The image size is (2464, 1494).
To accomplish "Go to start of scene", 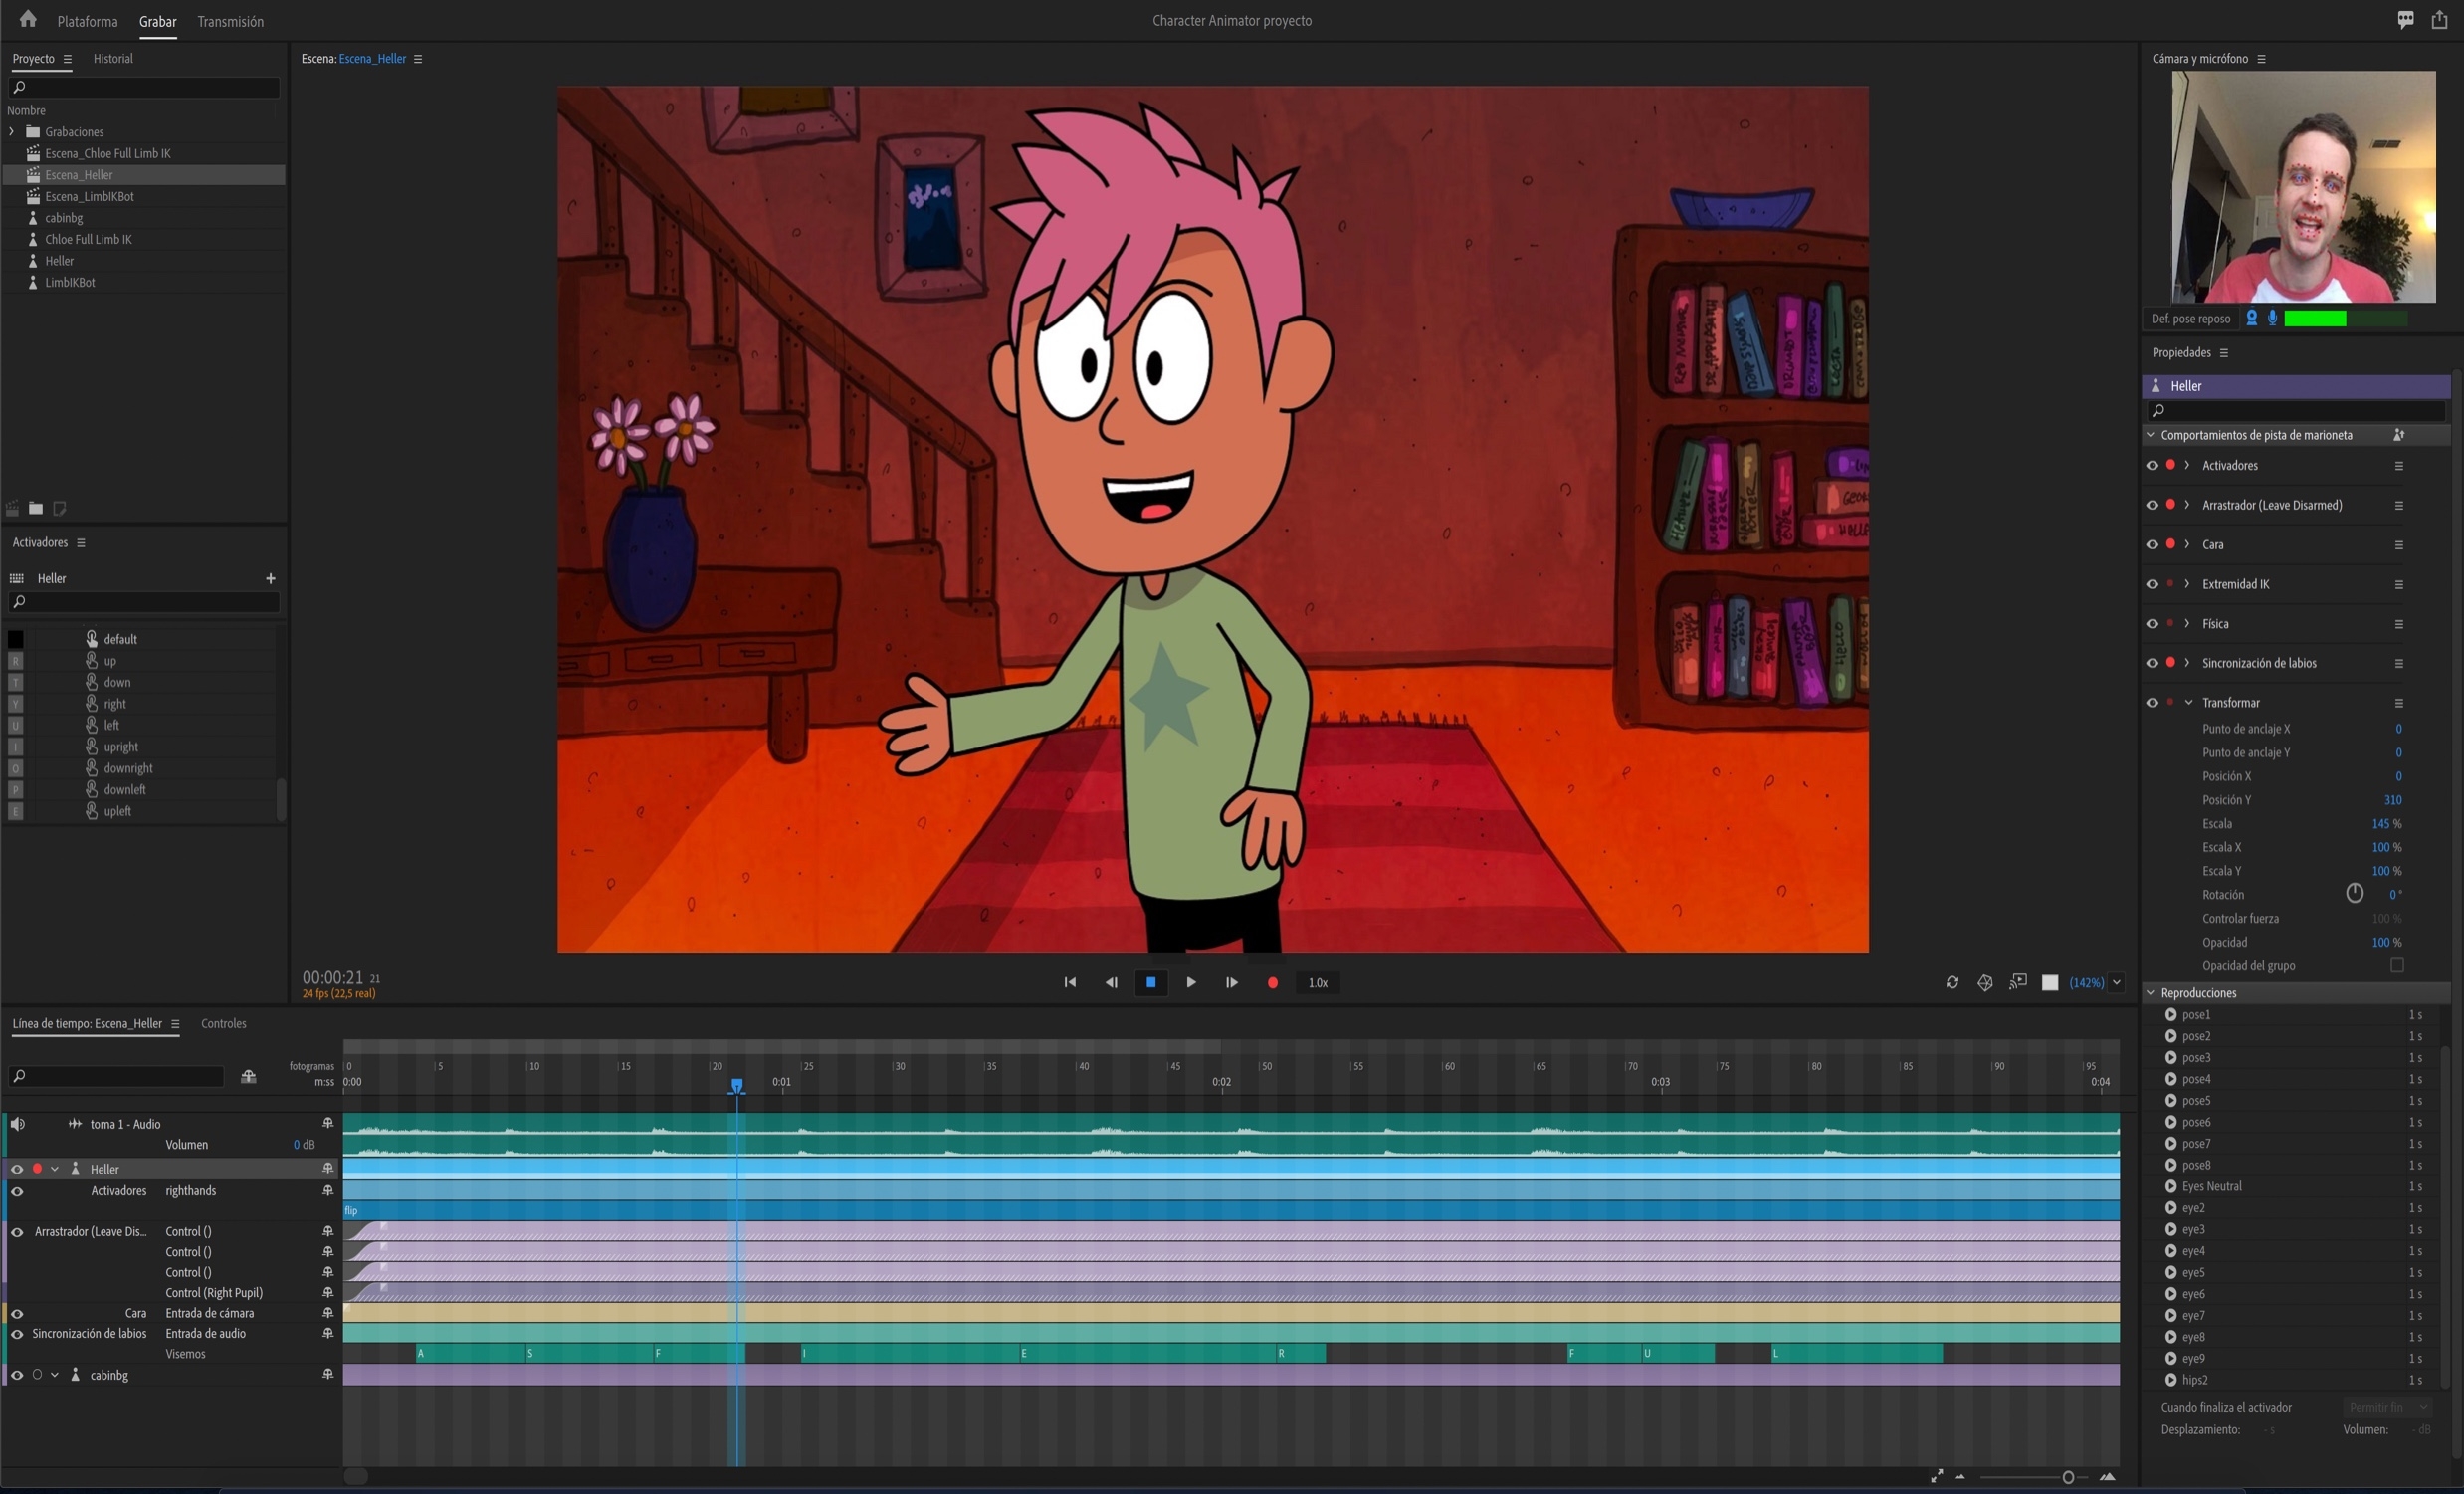I will pyautogui.click(x=1069, y=983).
